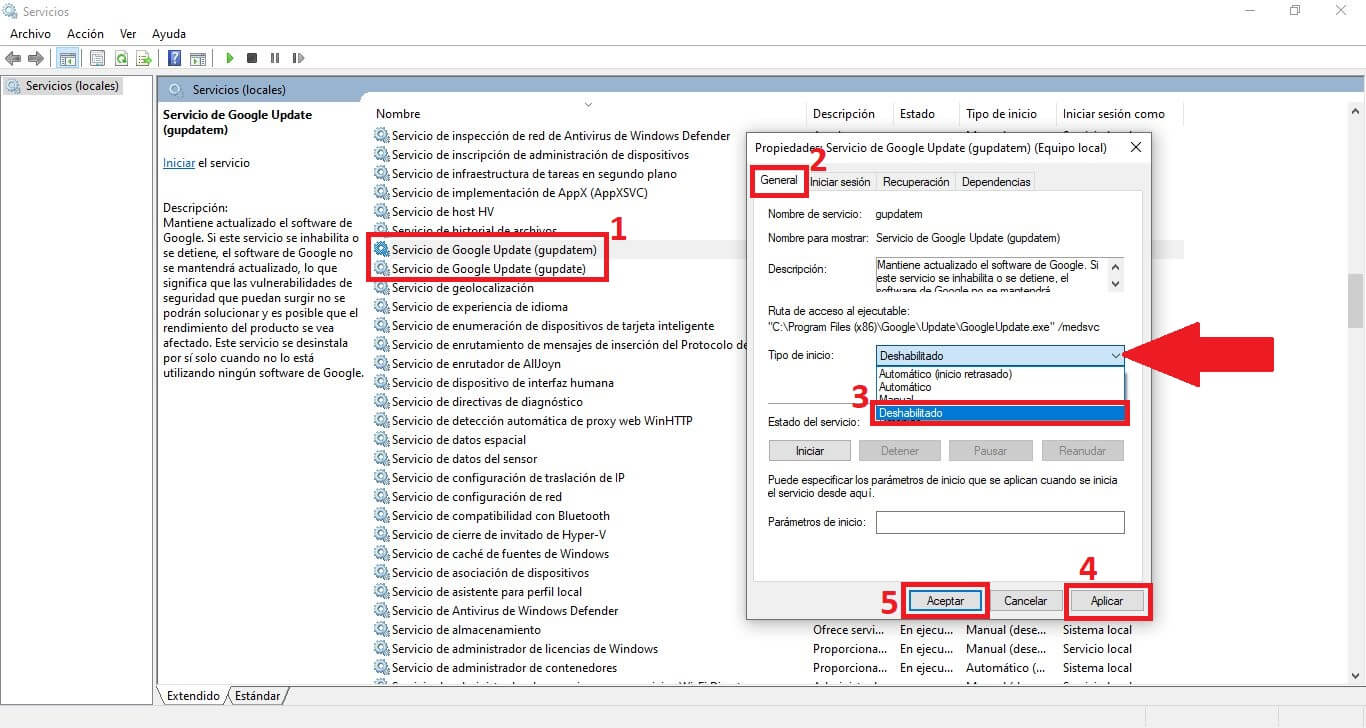The image size is (1366, 728).
Task: Select row Servicio de Google Update (gupdatem)
Action: (494, 250)
